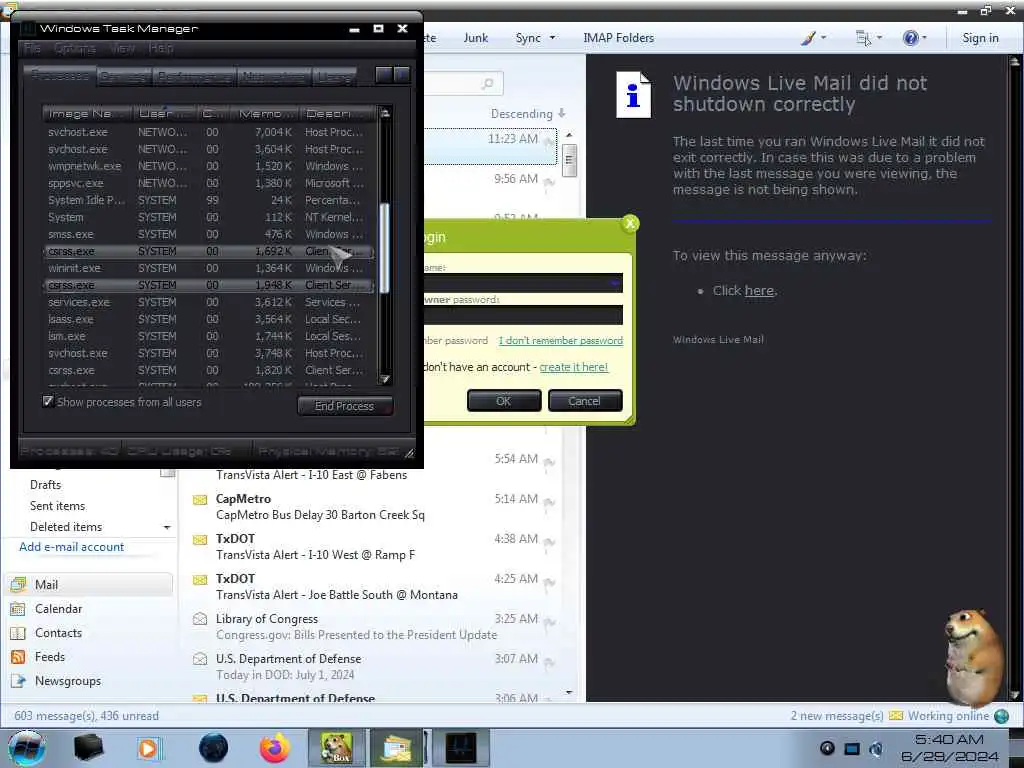Expand the menus icon dropdown arrow
The height and width of the screenshot is (768, 1024).
[879, 38]
